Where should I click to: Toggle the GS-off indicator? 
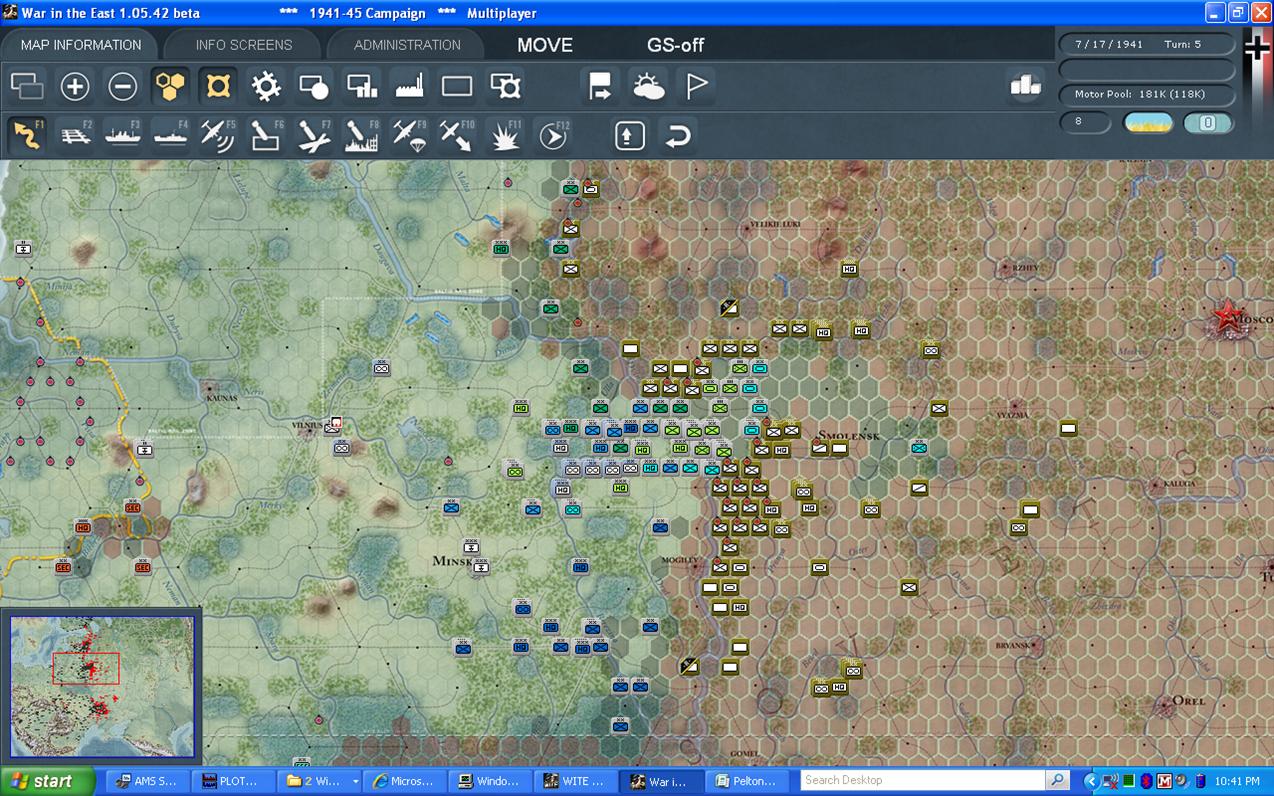pyautogui.click(x=676, y=45)
